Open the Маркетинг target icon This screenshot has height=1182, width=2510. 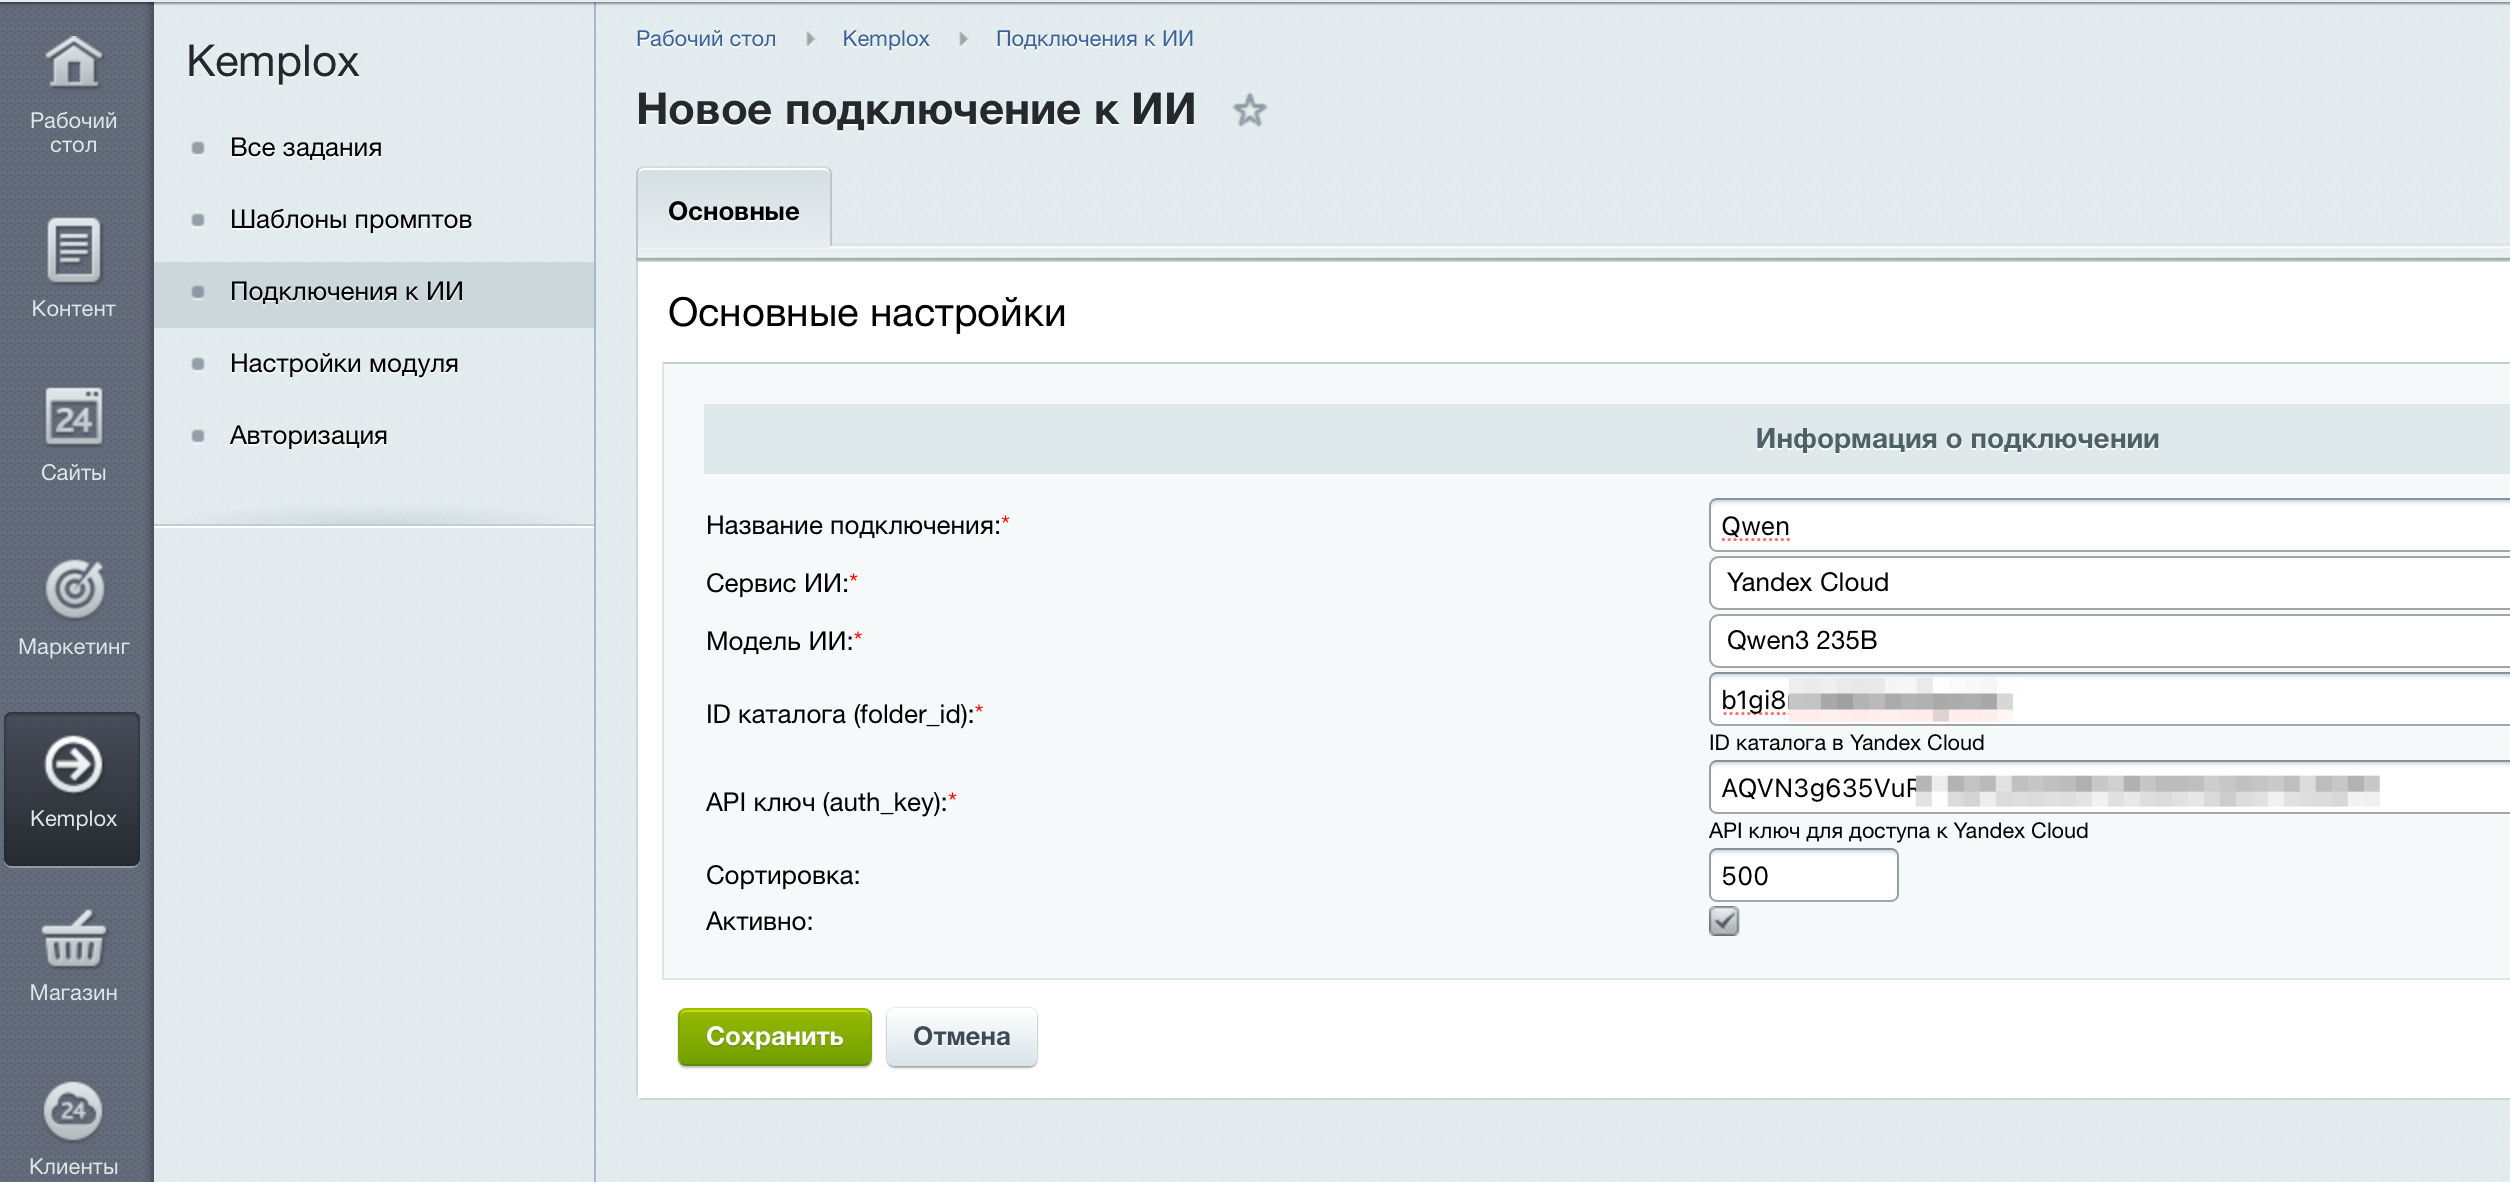tap(73, 589)
